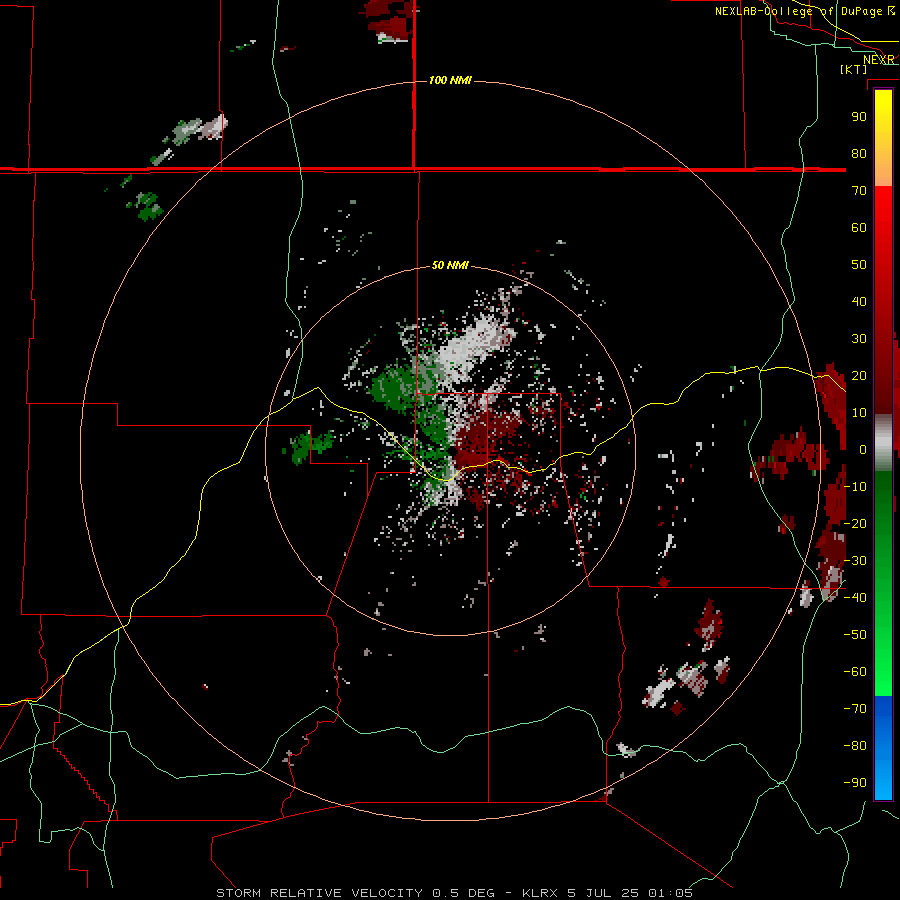Viewport: 900px width, 900px height.
Task: Click the 5 JUL 25 01:05 timestamp
Action: (x=630, y=893)
